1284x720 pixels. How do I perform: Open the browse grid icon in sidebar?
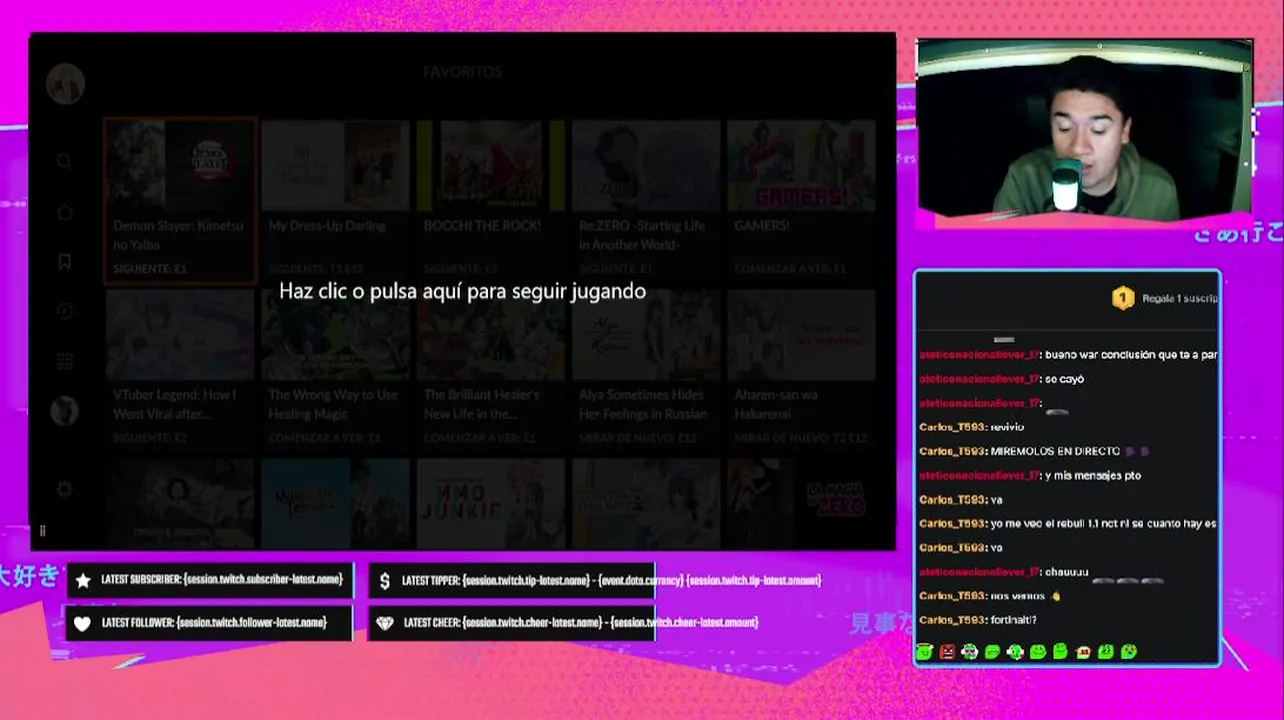(64, 362)
